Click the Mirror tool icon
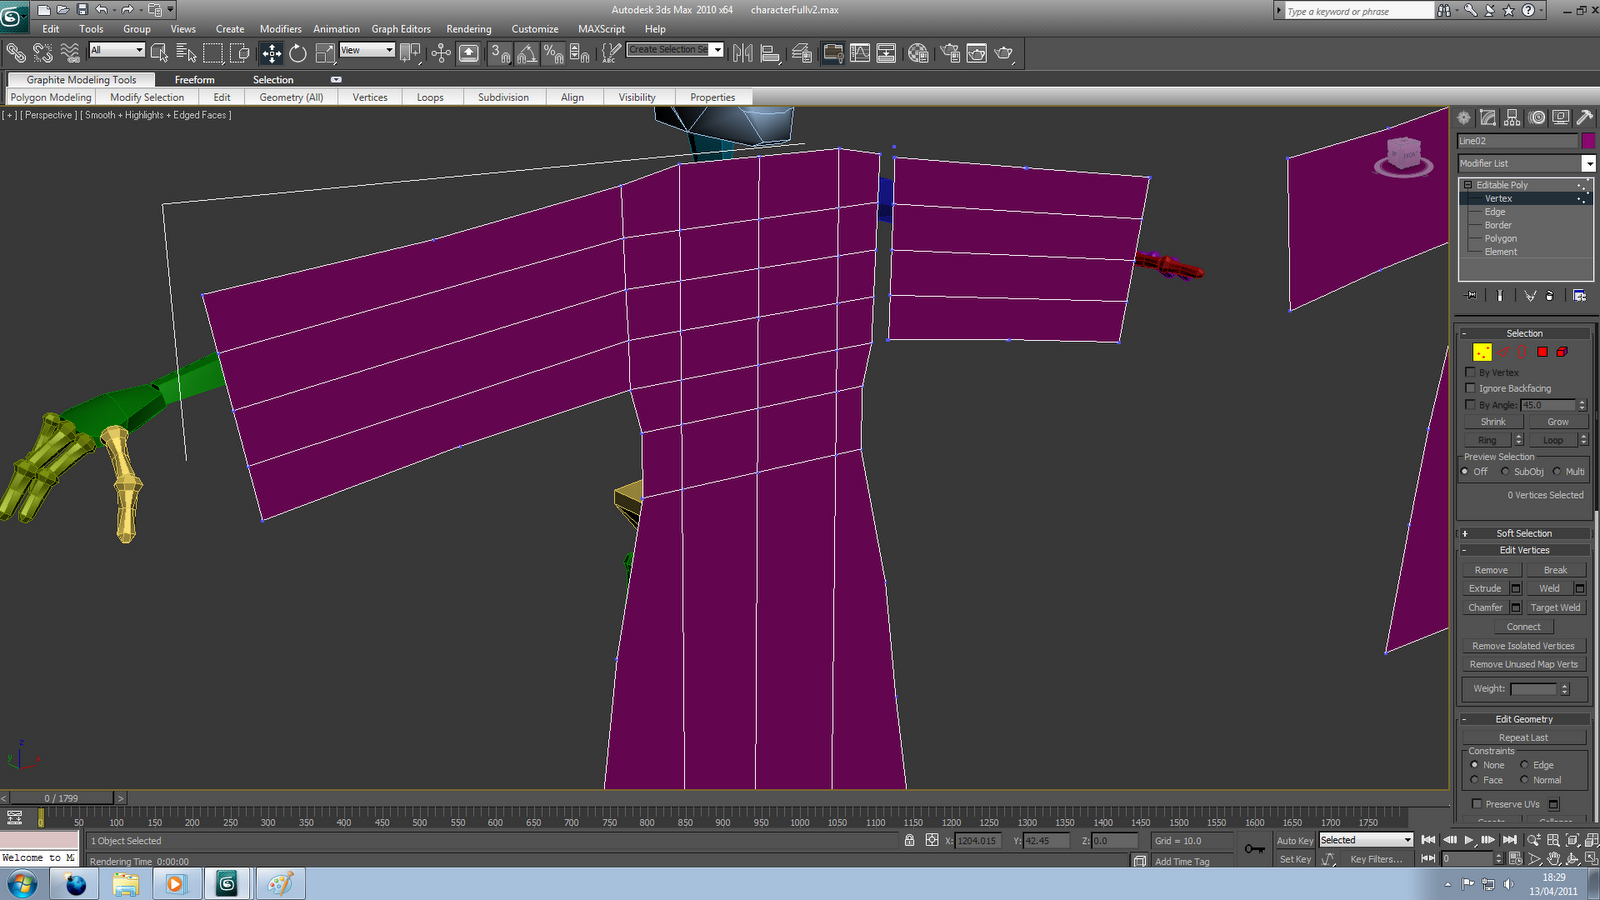The height and width of the screenshot is (900, 1600). 744,53
